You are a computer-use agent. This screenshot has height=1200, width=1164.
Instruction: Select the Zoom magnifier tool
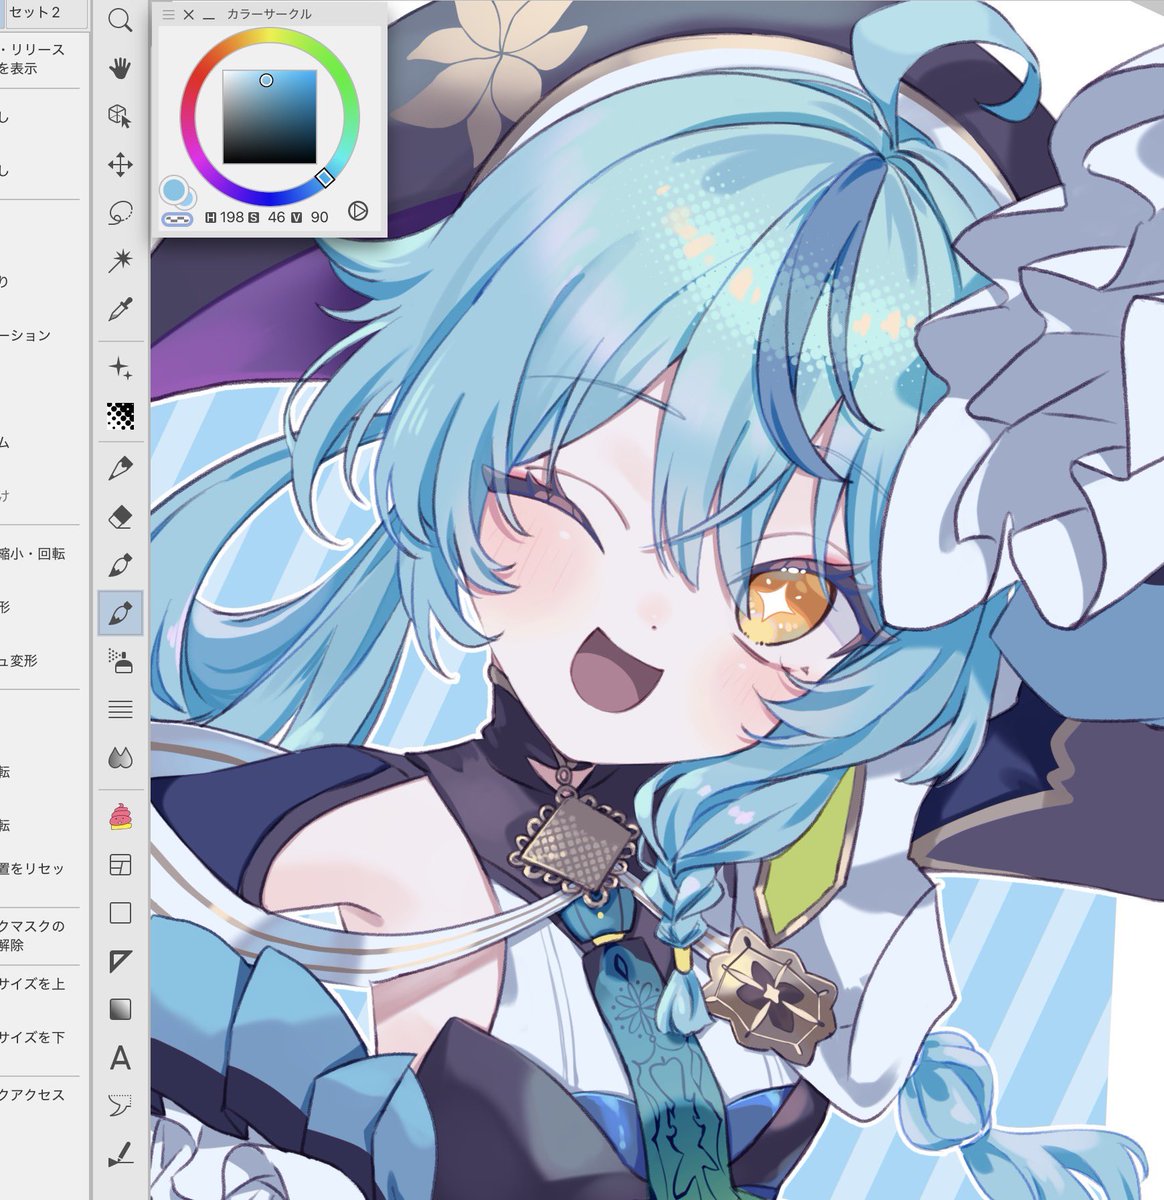pos(120,20)
